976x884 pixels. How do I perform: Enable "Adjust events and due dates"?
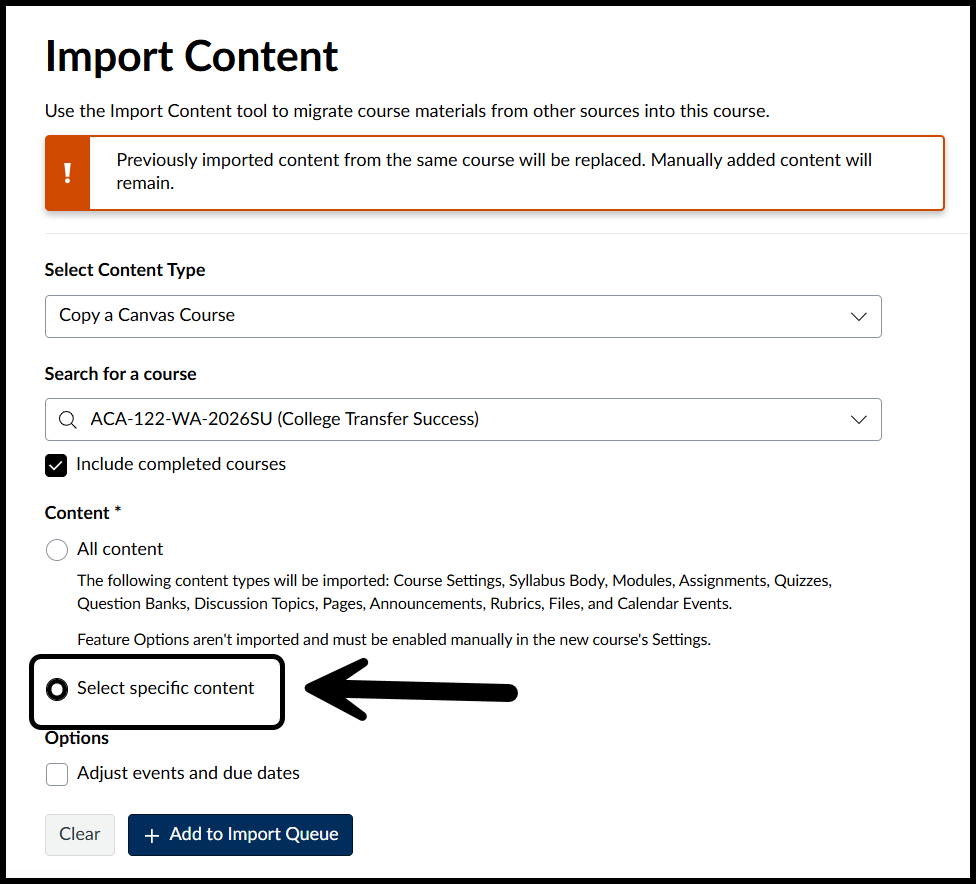coord(57,774)
